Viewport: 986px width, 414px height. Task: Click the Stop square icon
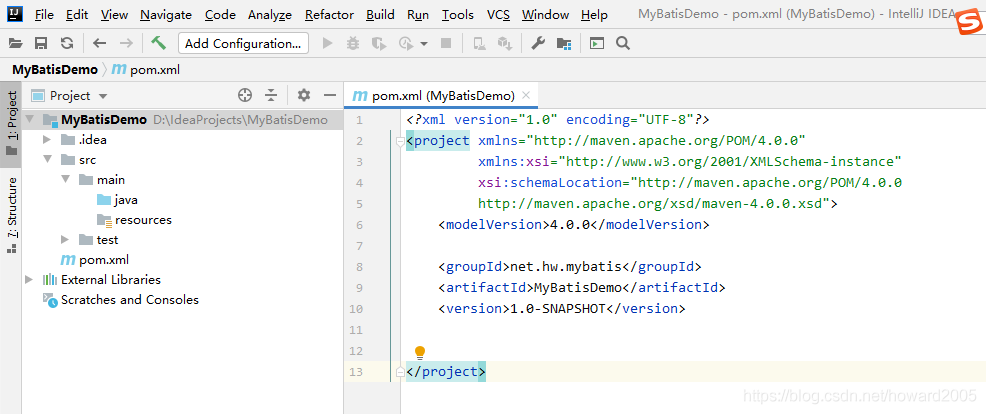tap(446, 43)
